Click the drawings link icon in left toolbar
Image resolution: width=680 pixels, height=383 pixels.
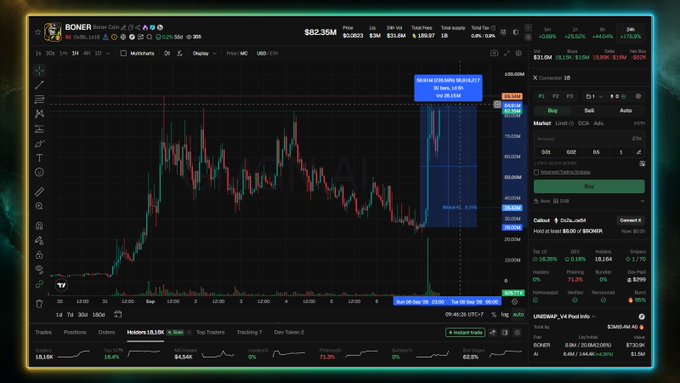pos(39,284)
